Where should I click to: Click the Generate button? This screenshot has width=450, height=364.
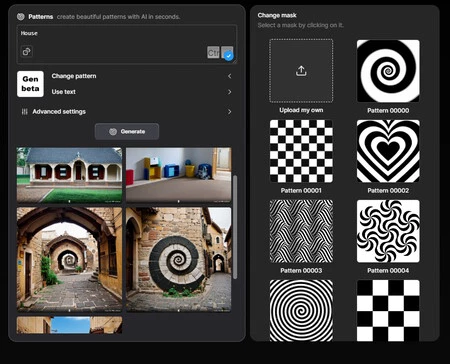(127, 131)
